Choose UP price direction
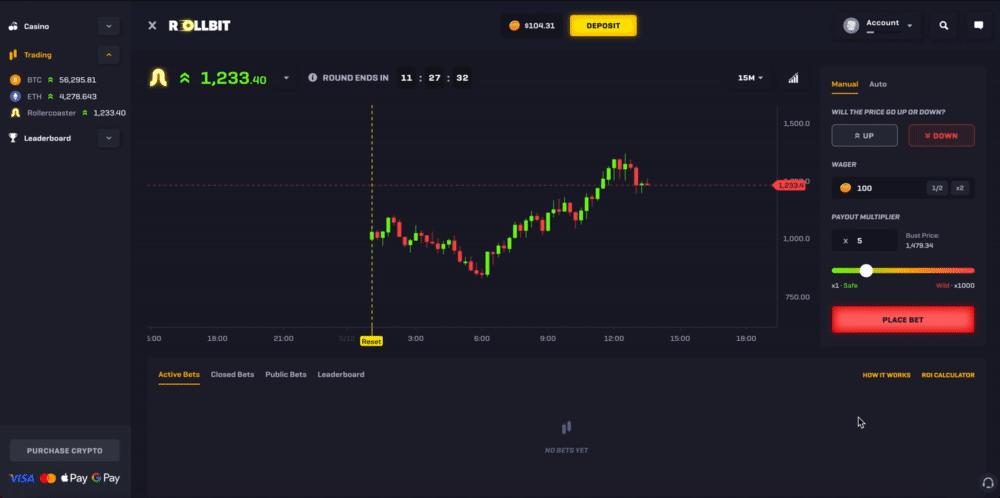This screenshot has width=1000, height=498. (864, 136)
